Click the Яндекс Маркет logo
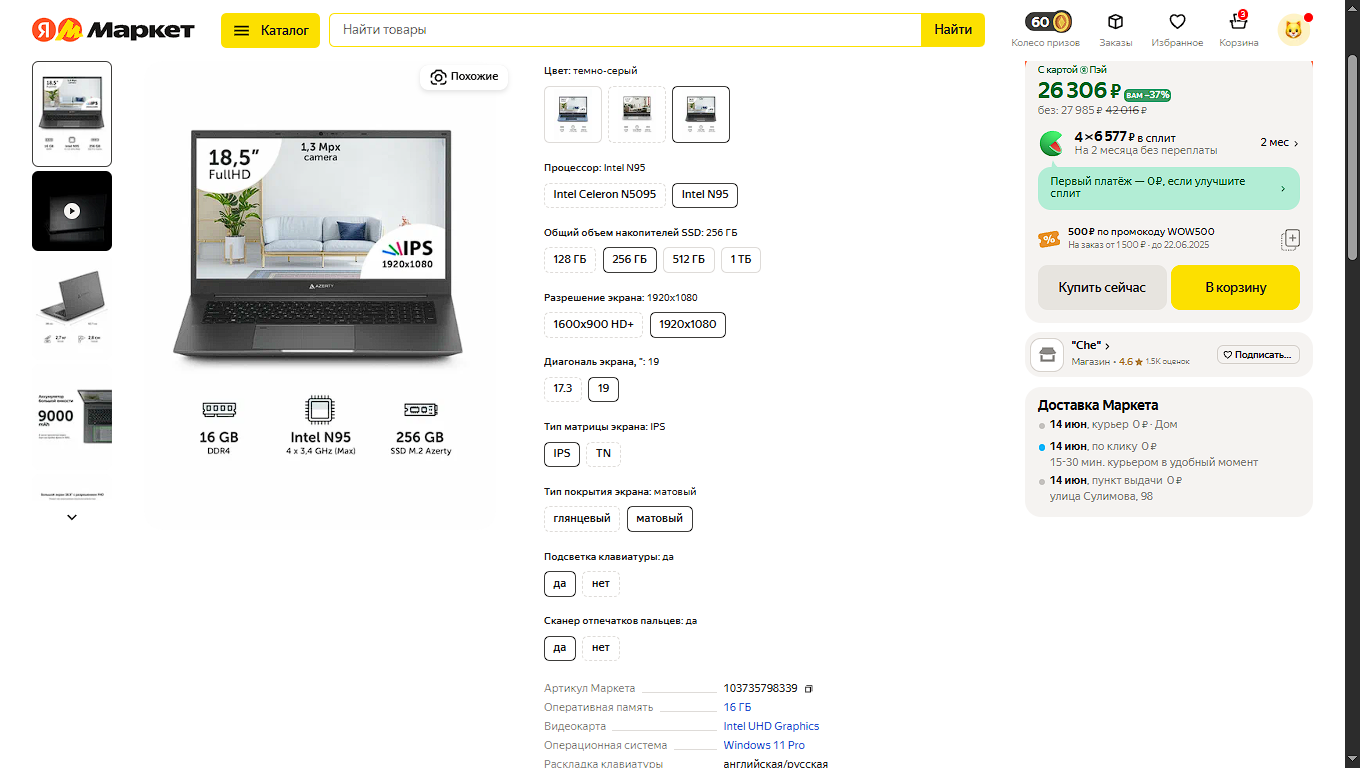This screenshot has height=768, width=1360. pyautogui.click(x=113, y=30)
